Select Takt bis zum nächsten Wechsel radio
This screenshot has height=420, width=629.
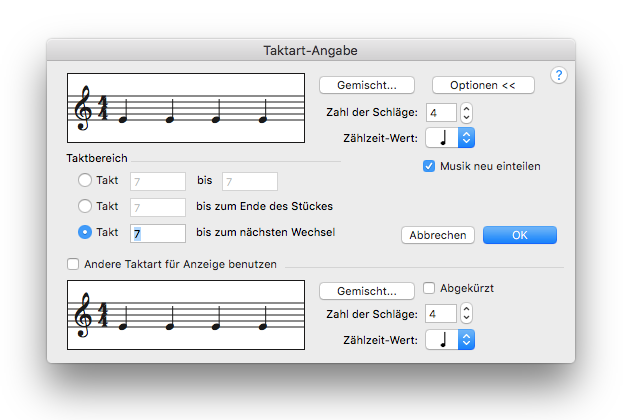pos(84,232)
